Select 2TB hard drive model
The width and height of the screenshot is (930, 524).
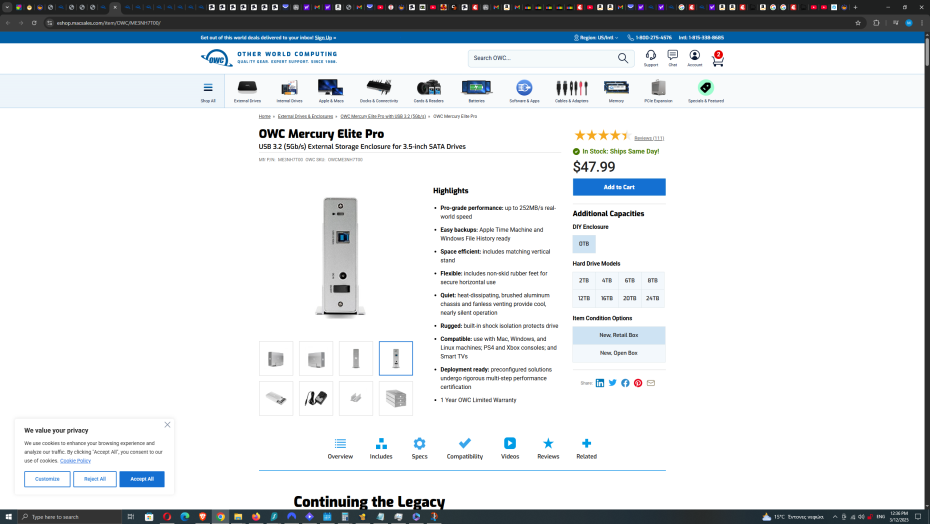click(584, 281)
